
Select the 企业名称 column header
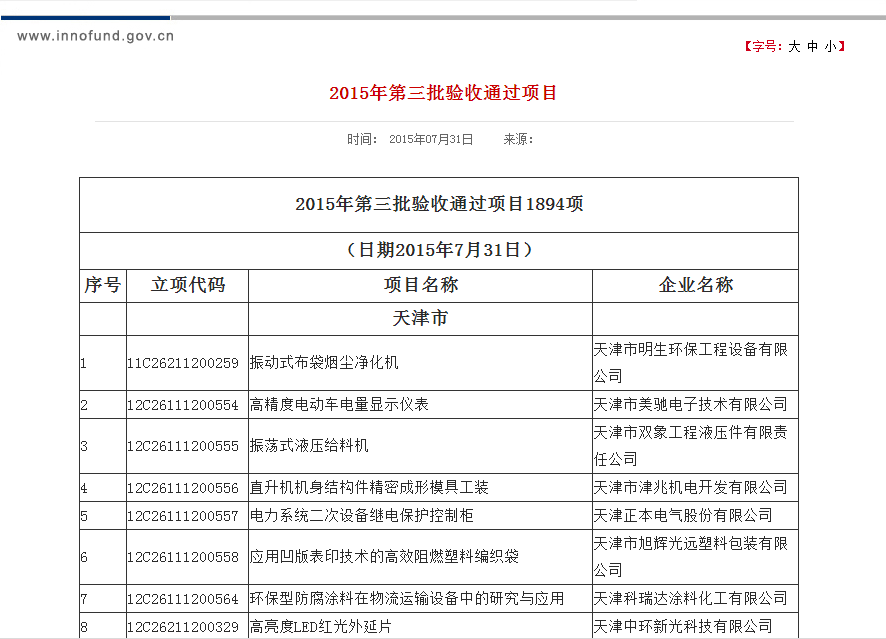(x=695, y=285)
